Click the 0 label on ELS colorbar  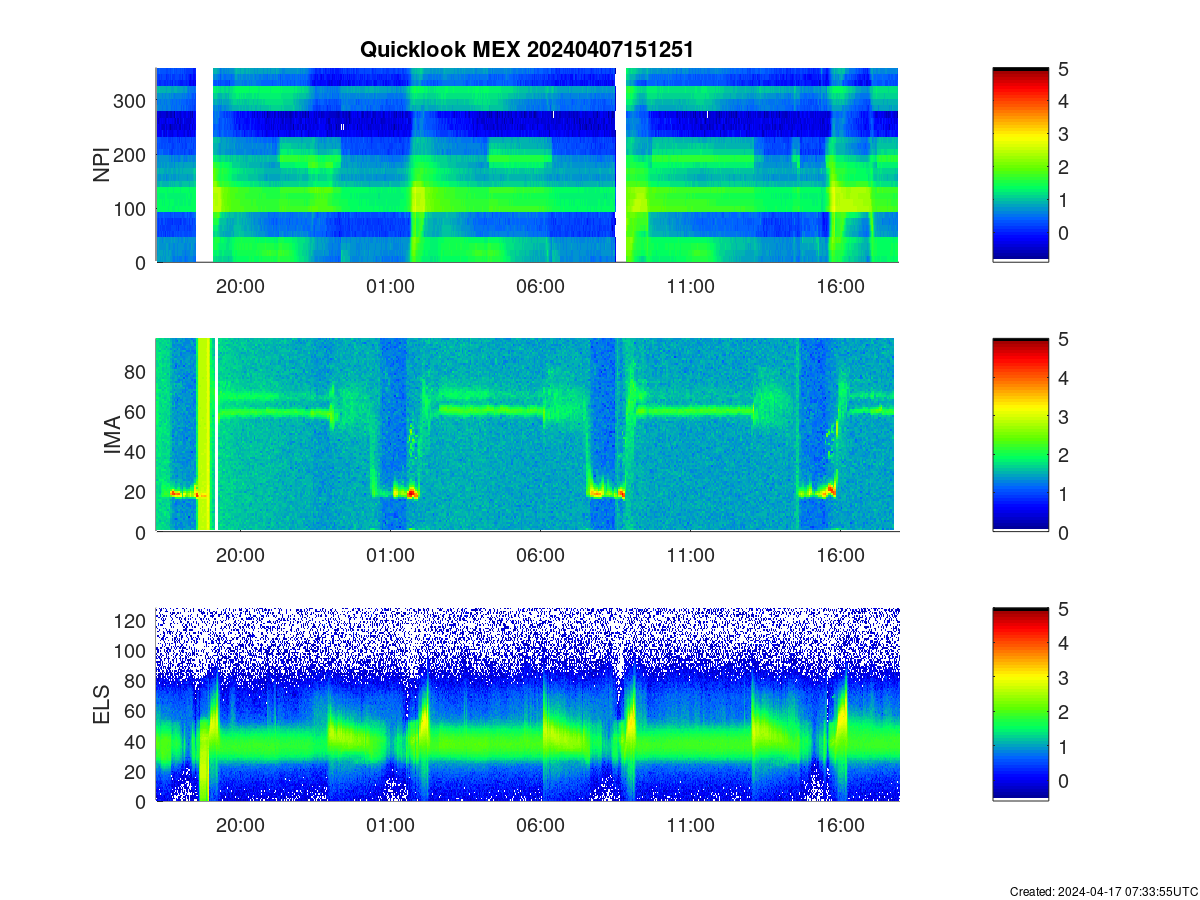click(1063, 780)
